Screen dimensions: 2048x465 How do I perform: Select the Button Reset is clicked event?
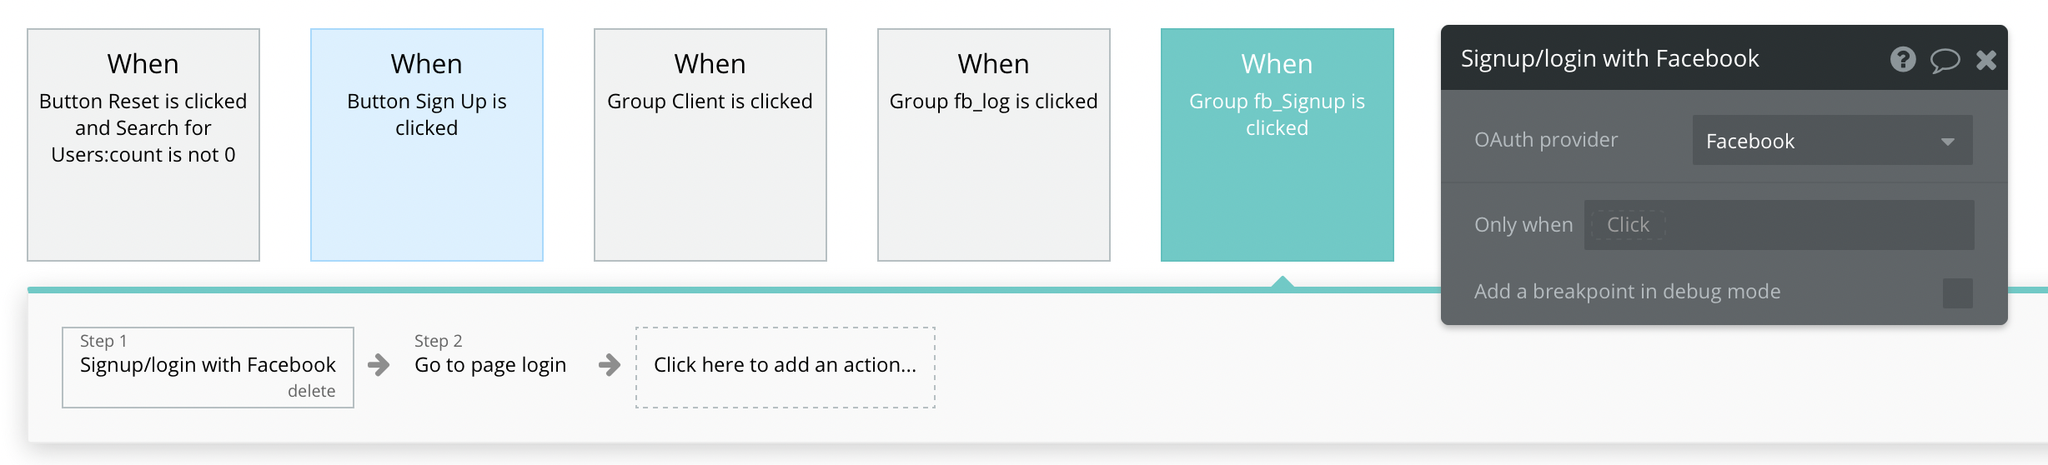coord(143,145)
